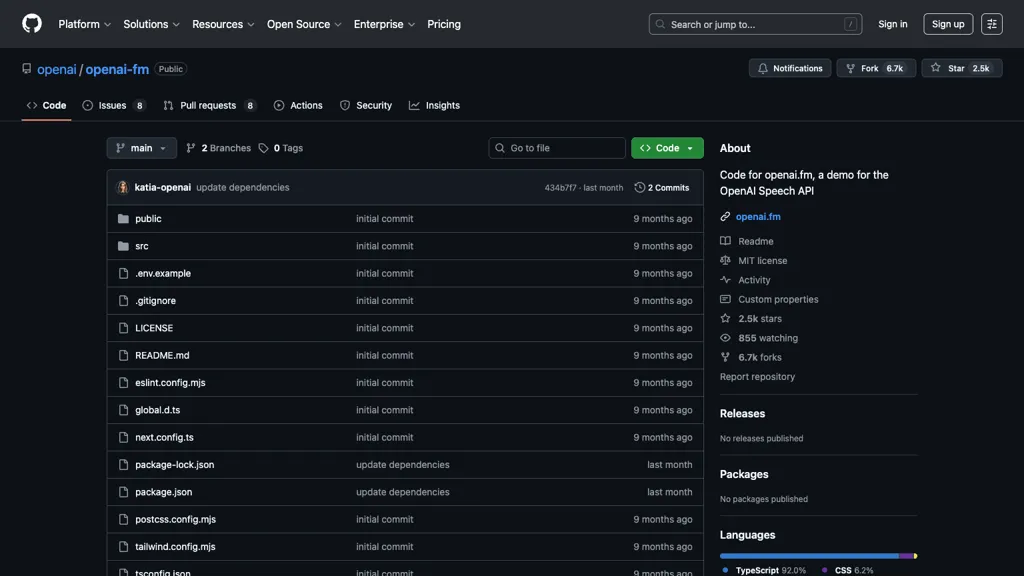
Task: Click the blue TypeScript language dot
Action: click(725, 570)
